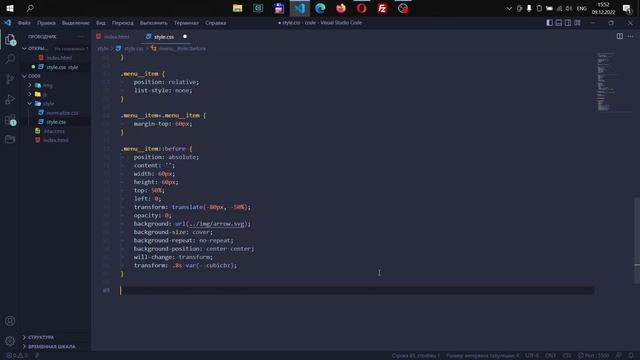This screenshot has width=640, height=360.
Task: Open the editor More Actions ellipsis
Action: 631,36
